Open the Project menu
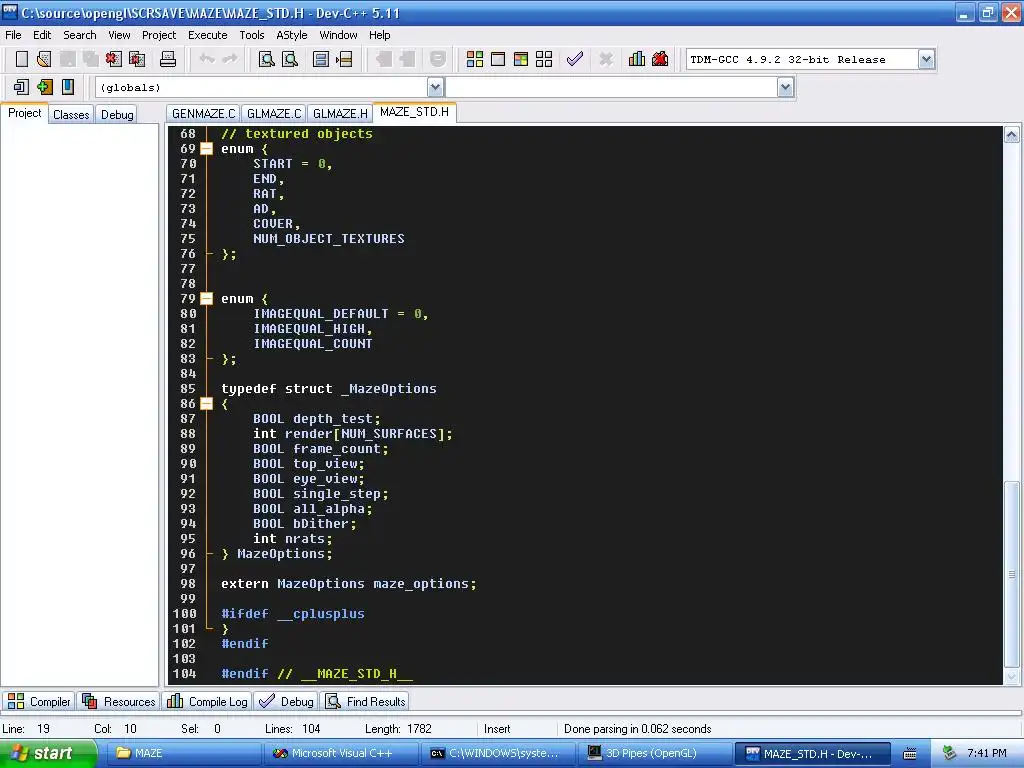Image resolution: width=1024 pixels, height=768 pixels. pos(159,35)
